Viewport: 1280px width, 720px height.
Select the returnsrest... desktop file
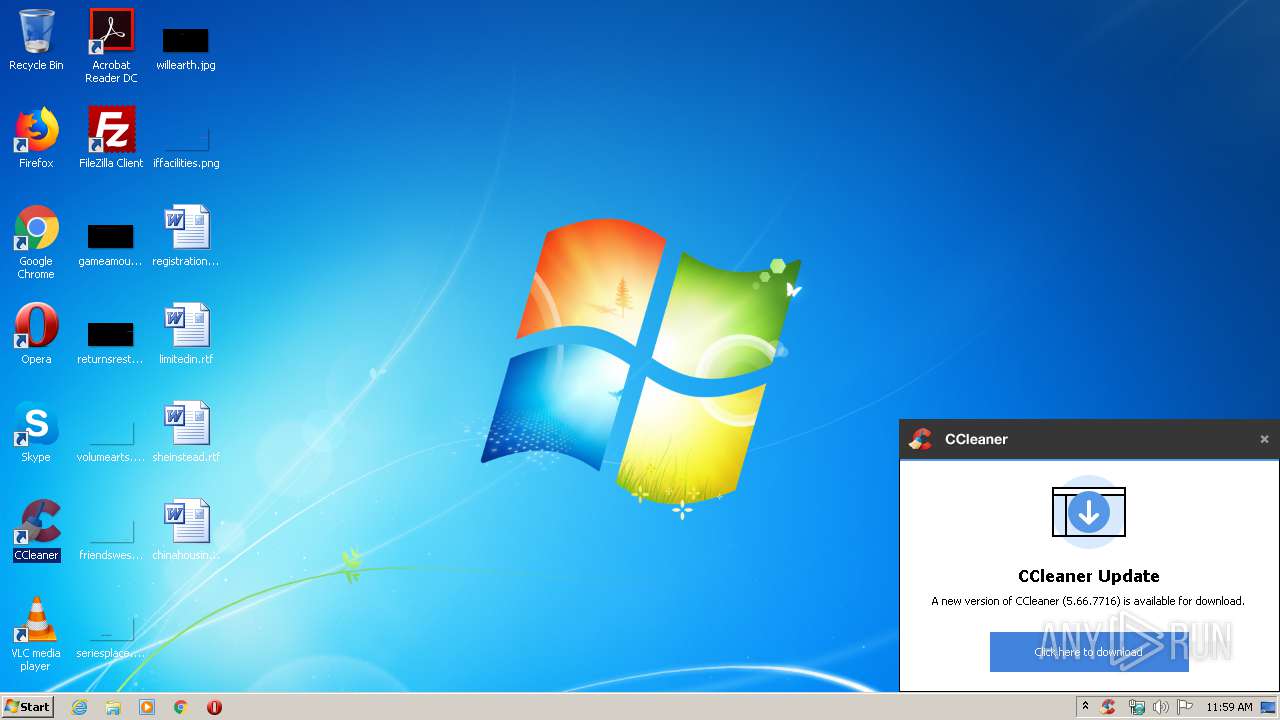pos(110,343)
